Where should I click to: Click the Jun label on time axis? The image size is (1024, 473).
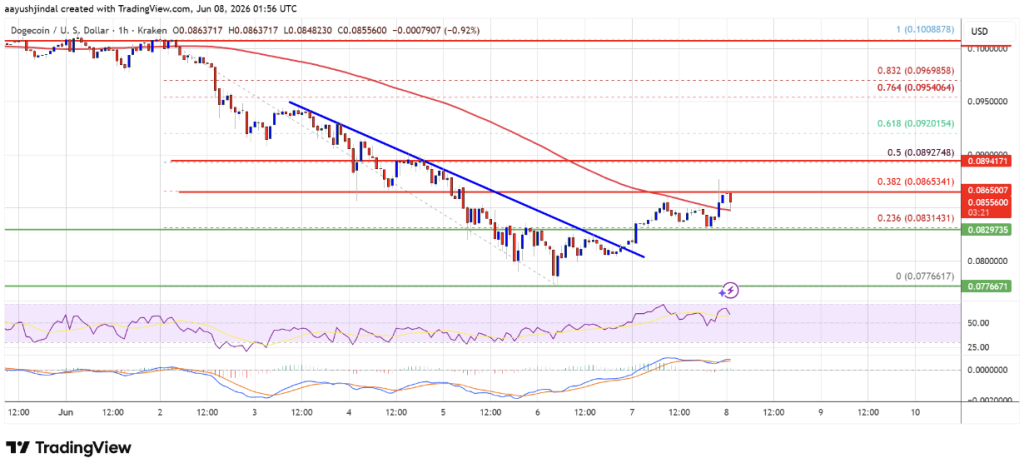point(67,412)
